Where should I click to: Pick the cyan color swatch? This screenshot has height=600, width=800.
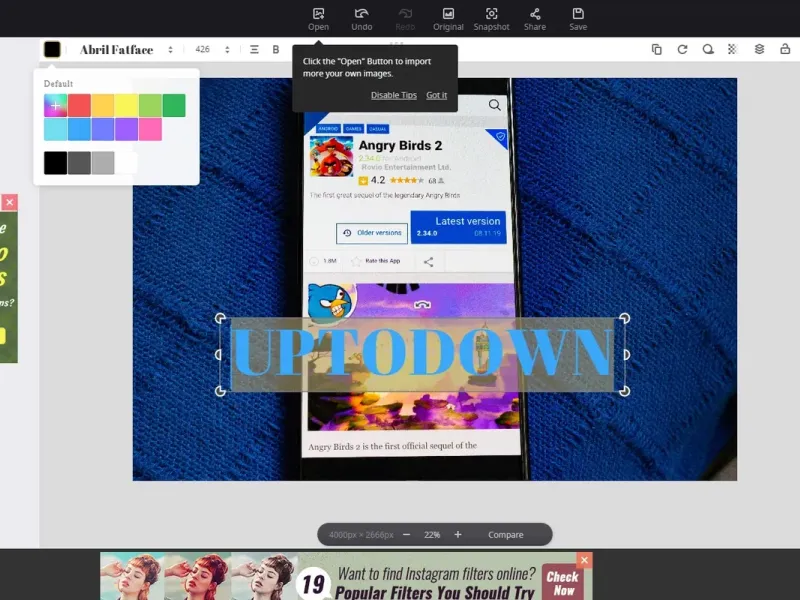coord(55,129)
